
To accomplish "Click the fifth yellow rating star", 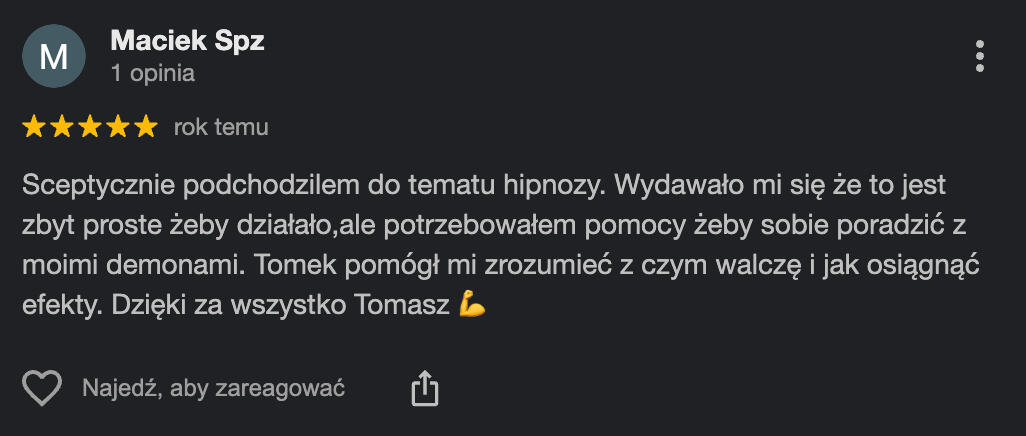I will tap(146, 126).
